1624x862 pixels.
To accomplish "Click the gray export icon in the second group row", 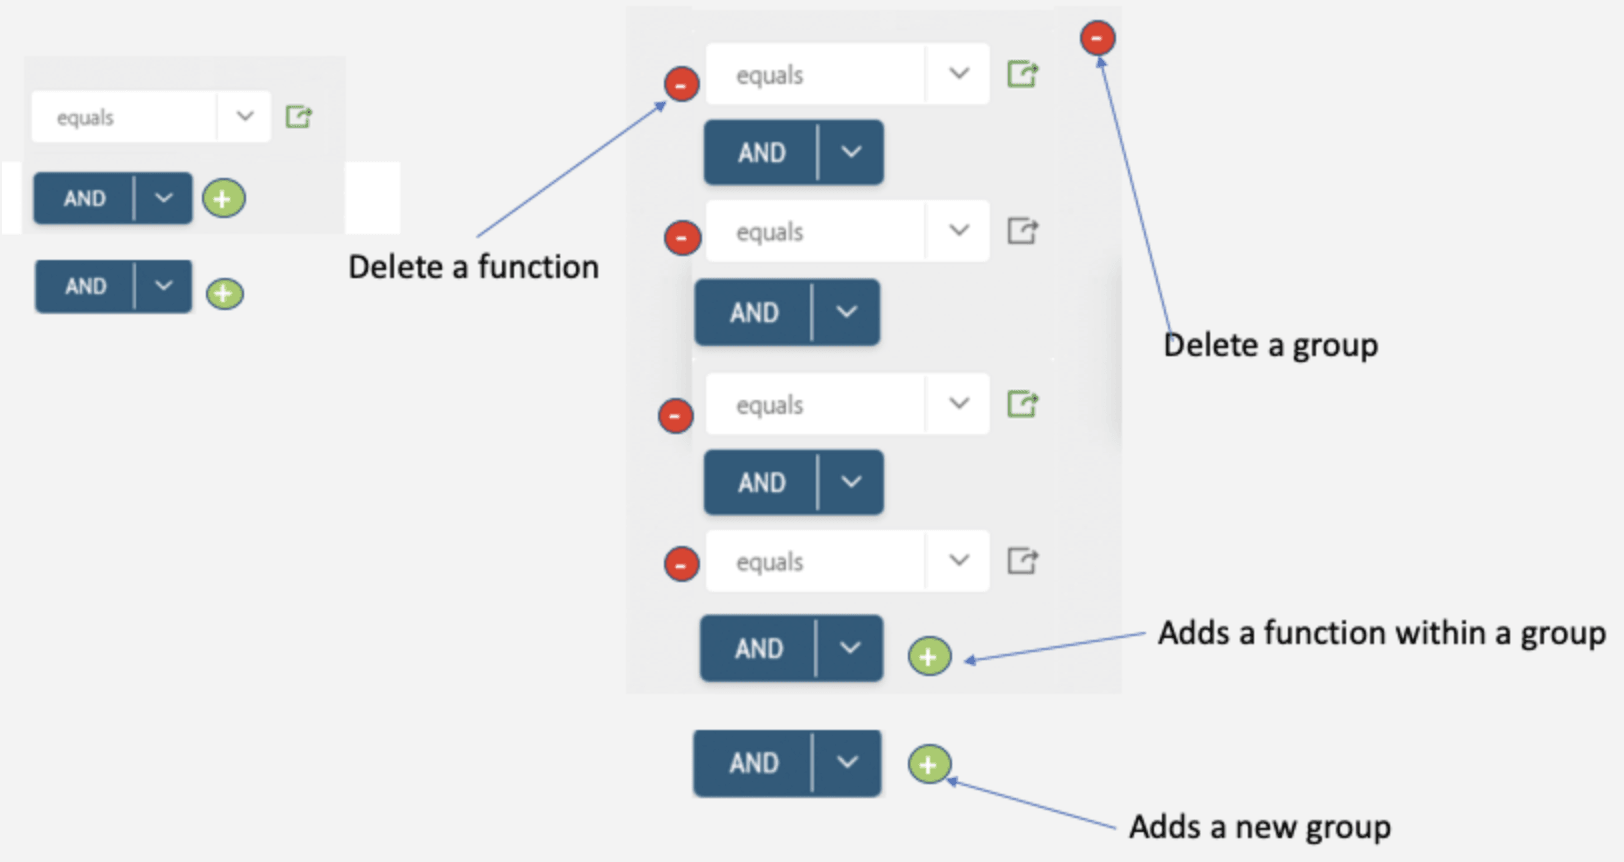I will coord(1022,231).
